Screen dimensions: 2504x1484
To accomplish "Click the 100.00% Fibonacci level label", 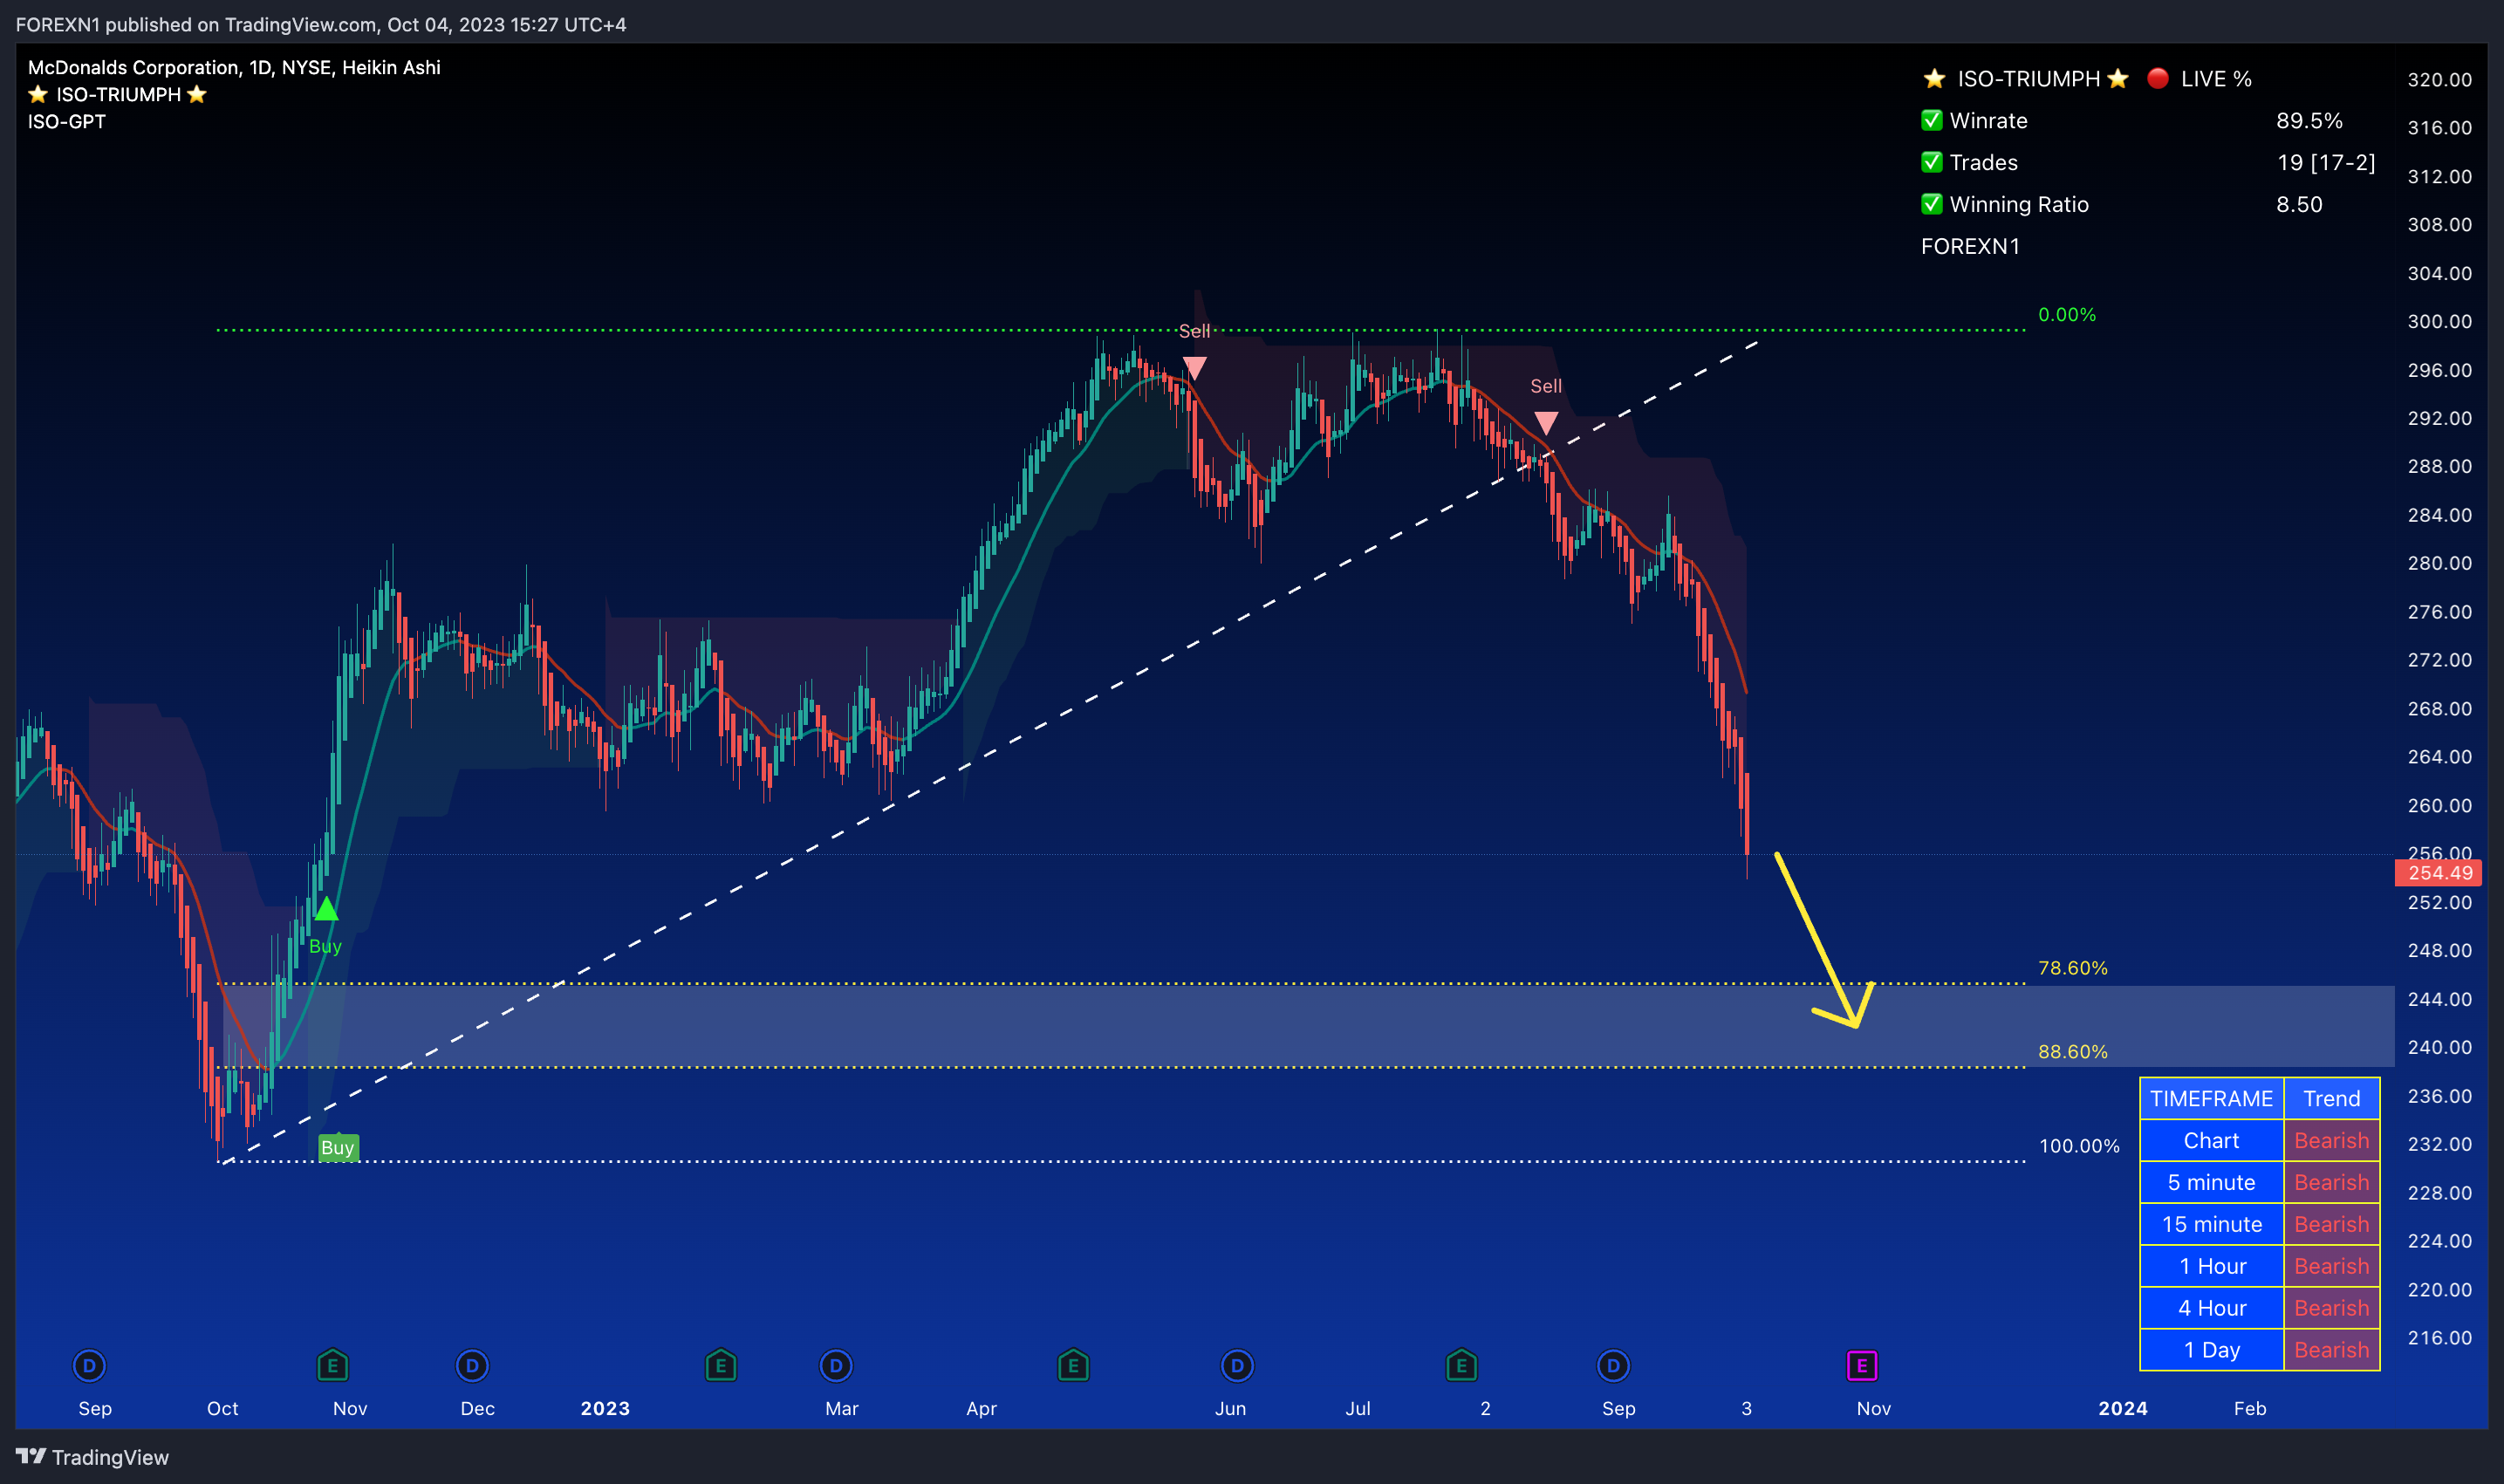I will click(x=2079, y=1146).
